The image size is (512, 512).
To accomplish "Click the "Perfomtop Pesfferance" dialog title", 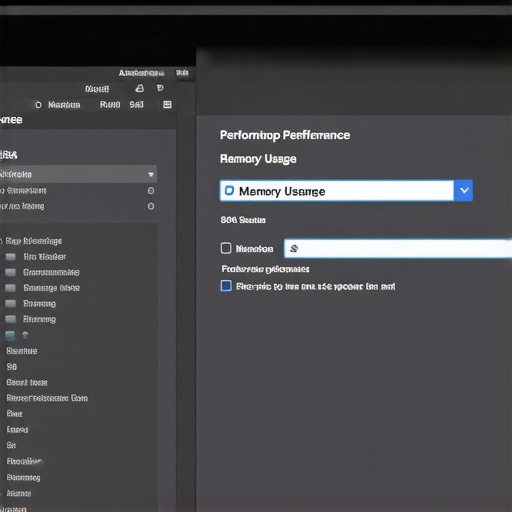I will tap(285, 135).
